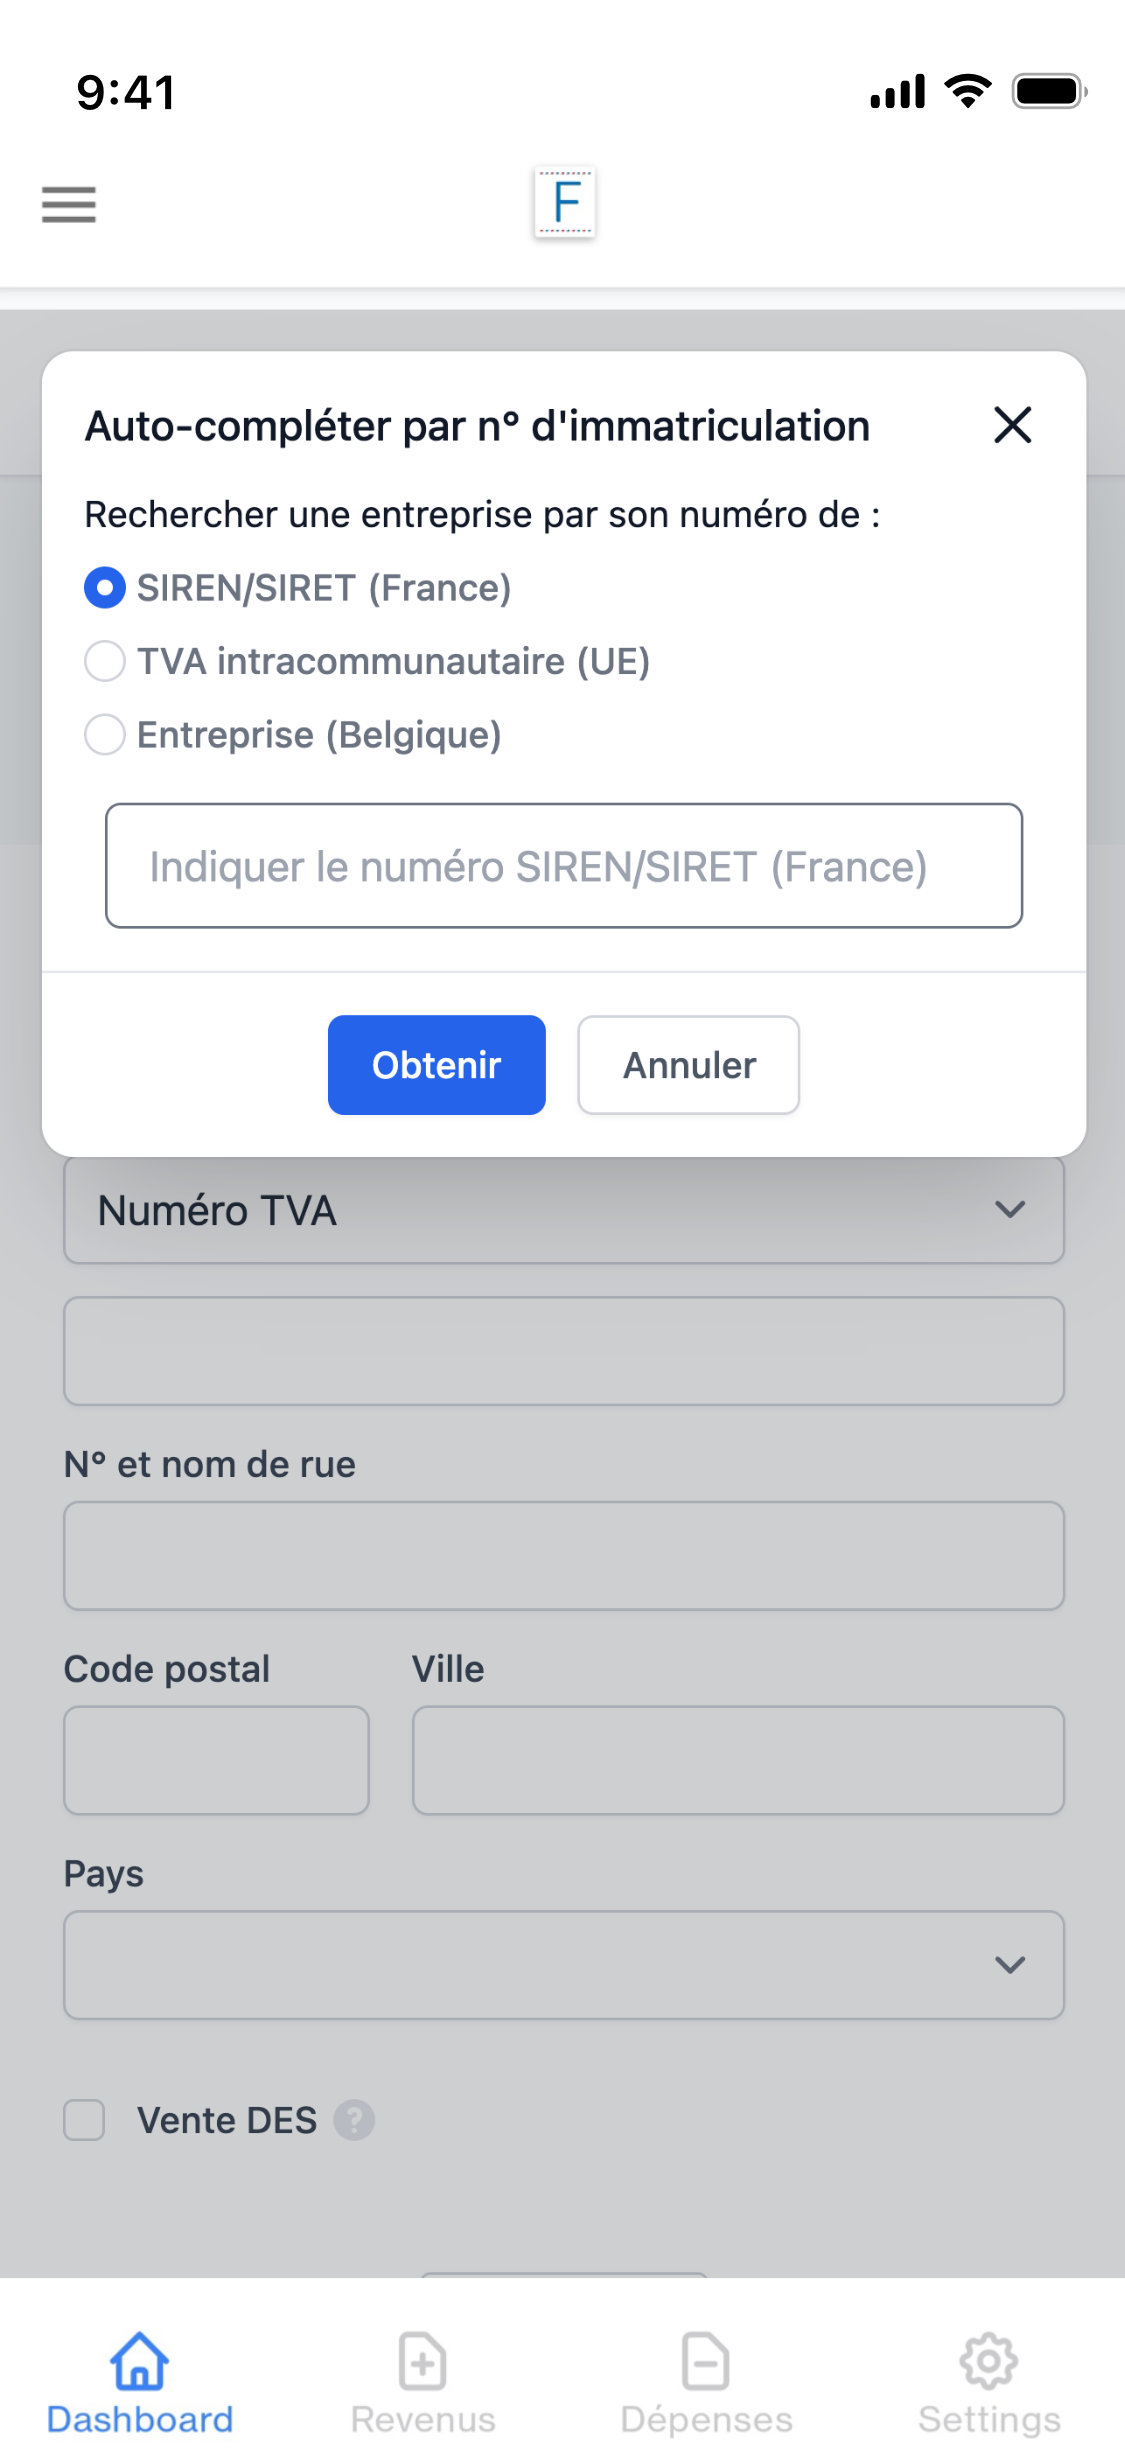Click the Code postal field
Screen dimensions: 1125x2450
coord(216,1760)
